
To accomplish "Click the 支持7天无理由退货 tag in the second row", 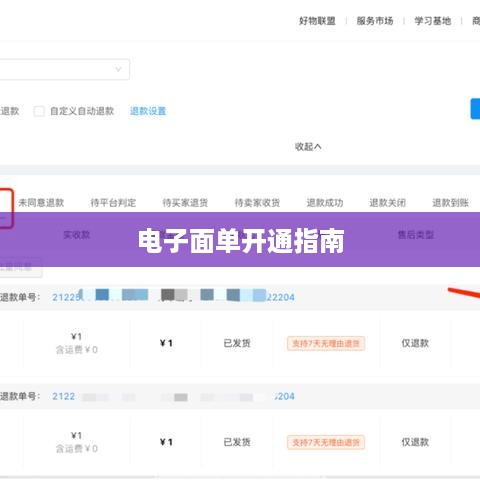I will coord(326,442).
